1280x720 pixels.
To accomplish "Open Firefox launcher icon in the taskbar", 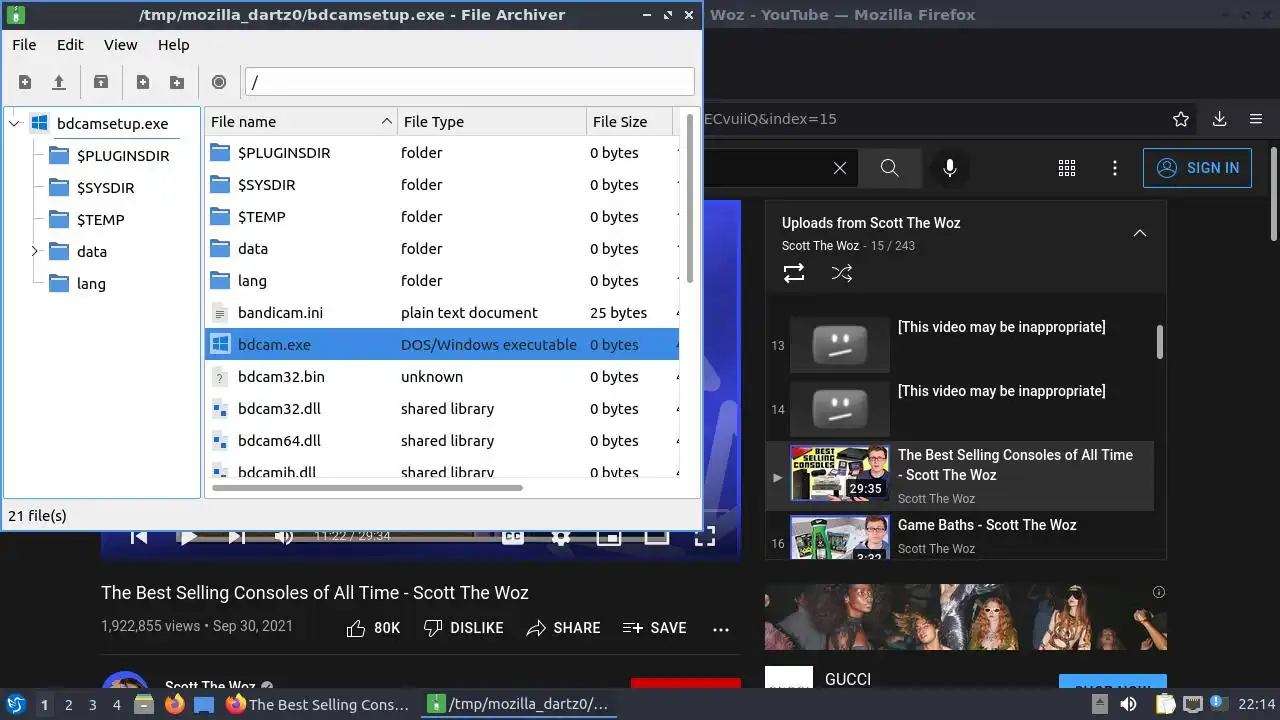I will tap(175, 705).
